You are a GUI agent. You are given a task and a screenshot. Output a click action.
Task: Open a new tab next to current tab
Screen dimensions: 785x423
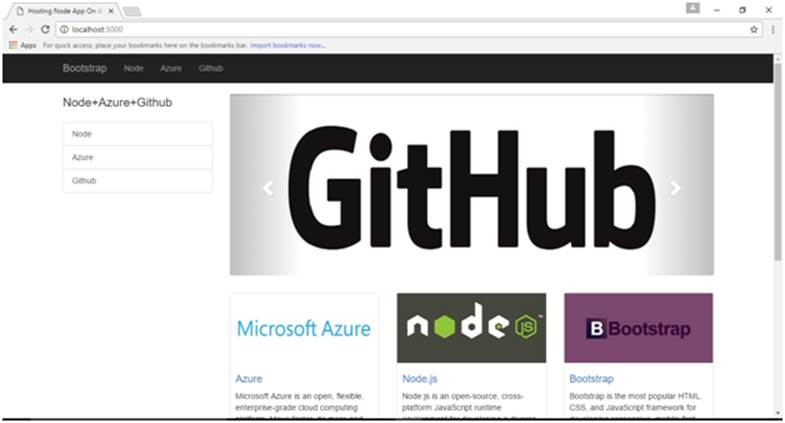(132, 11)
